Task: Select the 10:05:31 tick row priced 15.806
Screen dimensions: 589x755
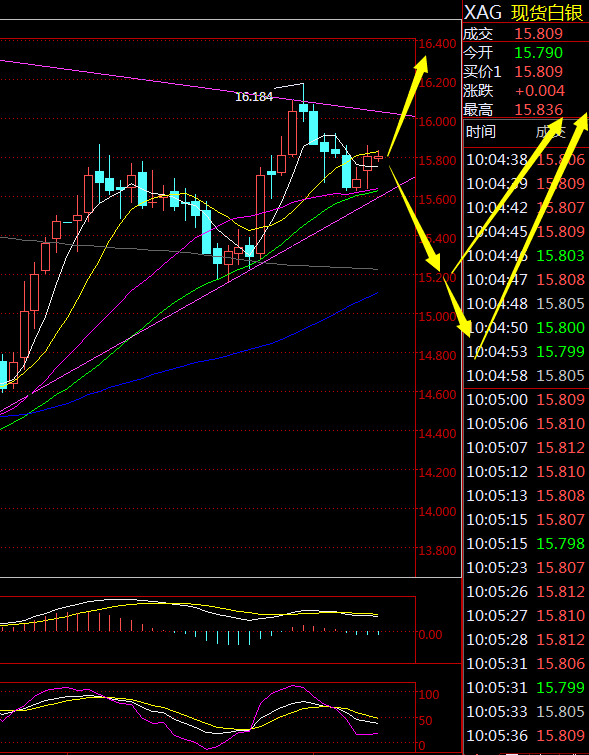Action: [525, 664]
